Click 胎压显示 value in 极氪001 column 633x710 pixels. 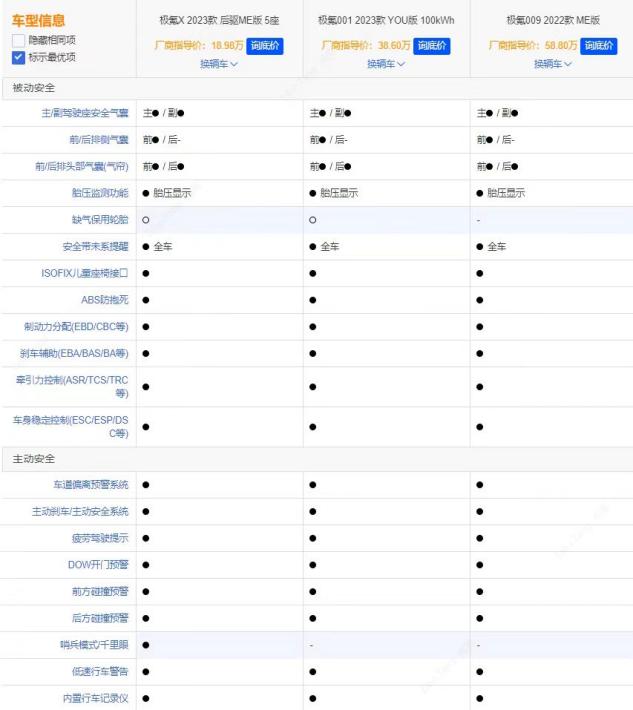[339, 193]
